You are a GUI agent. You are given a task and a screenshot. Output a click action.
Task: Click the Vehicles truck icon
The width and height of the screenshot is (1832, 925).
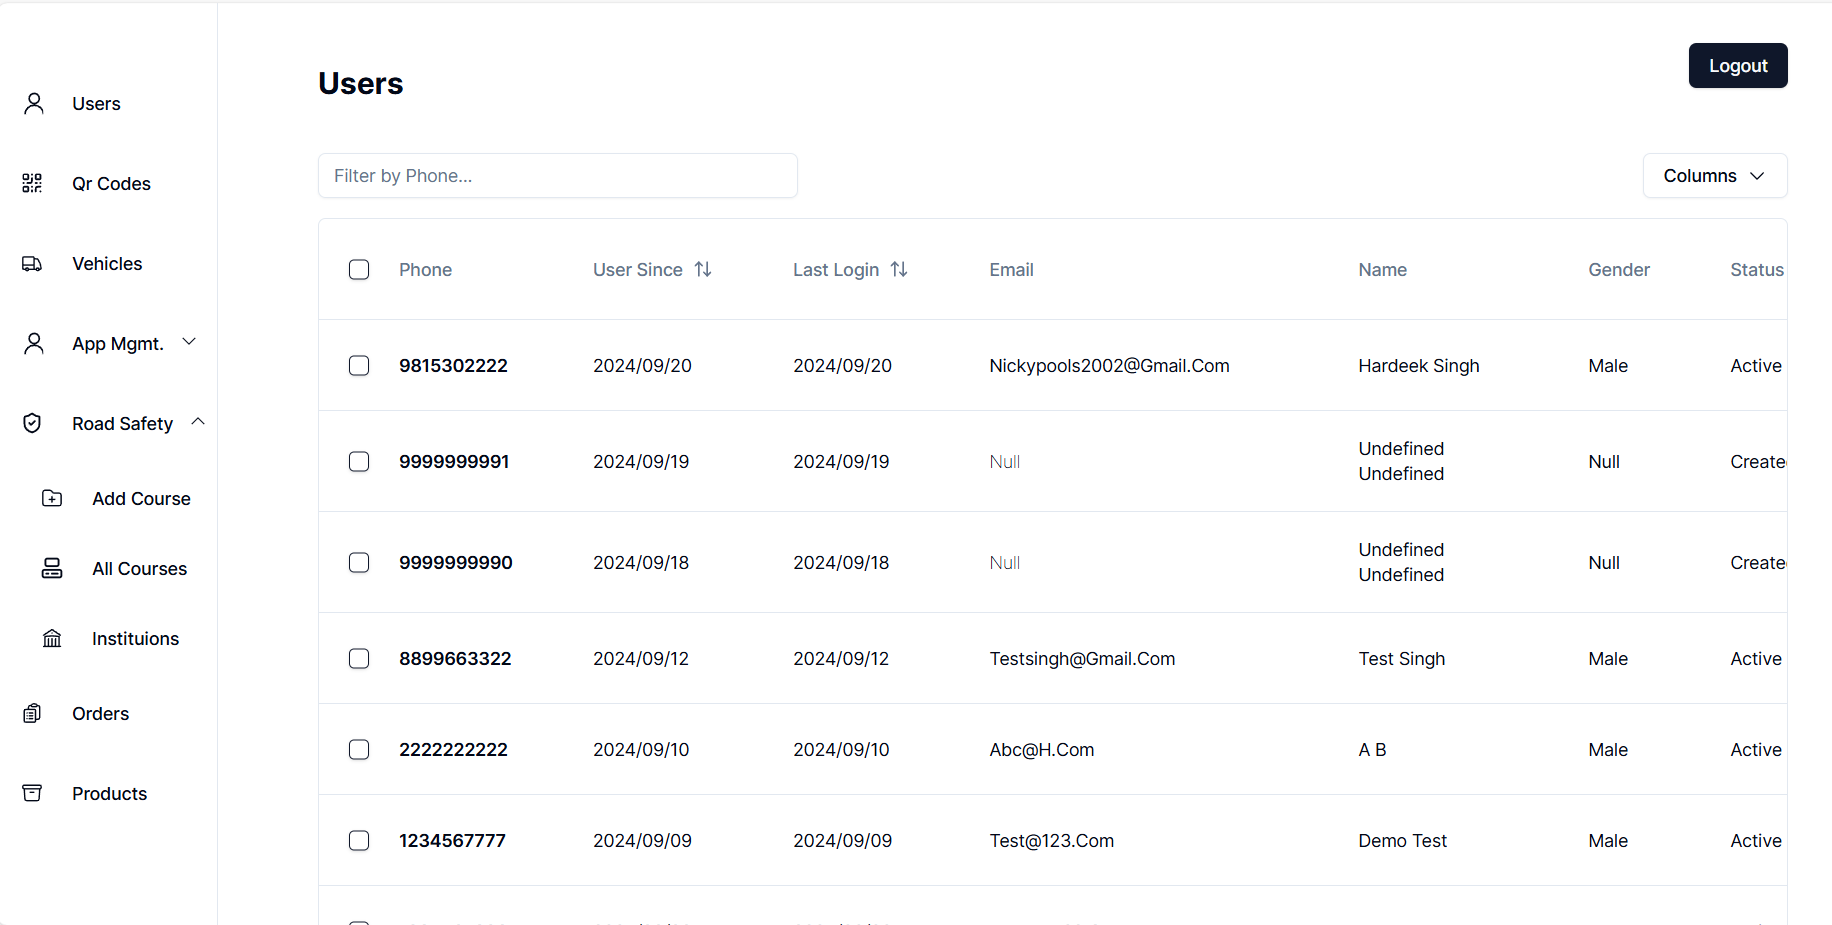coord(32,264)
